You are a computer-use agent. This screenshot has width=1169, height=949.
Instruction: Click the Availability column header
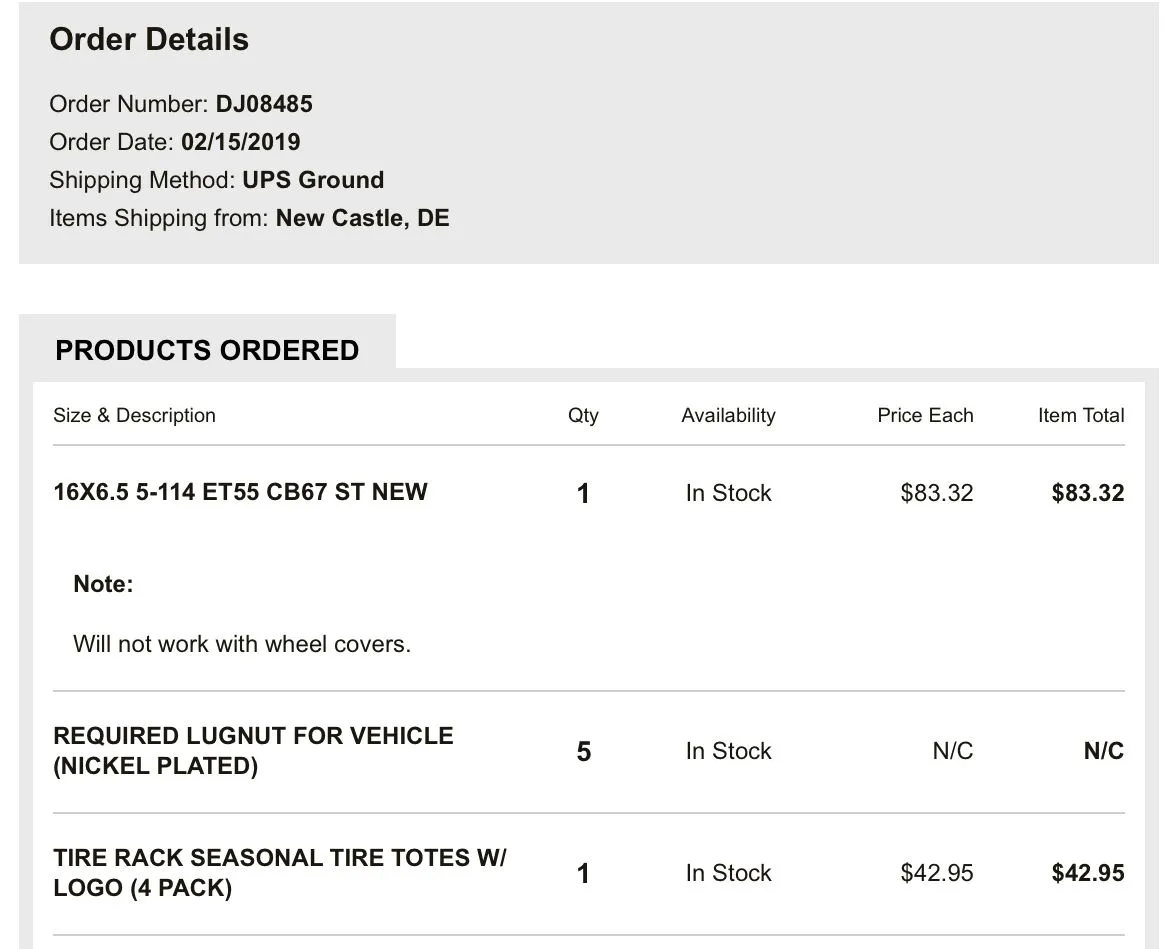(728, 415)
